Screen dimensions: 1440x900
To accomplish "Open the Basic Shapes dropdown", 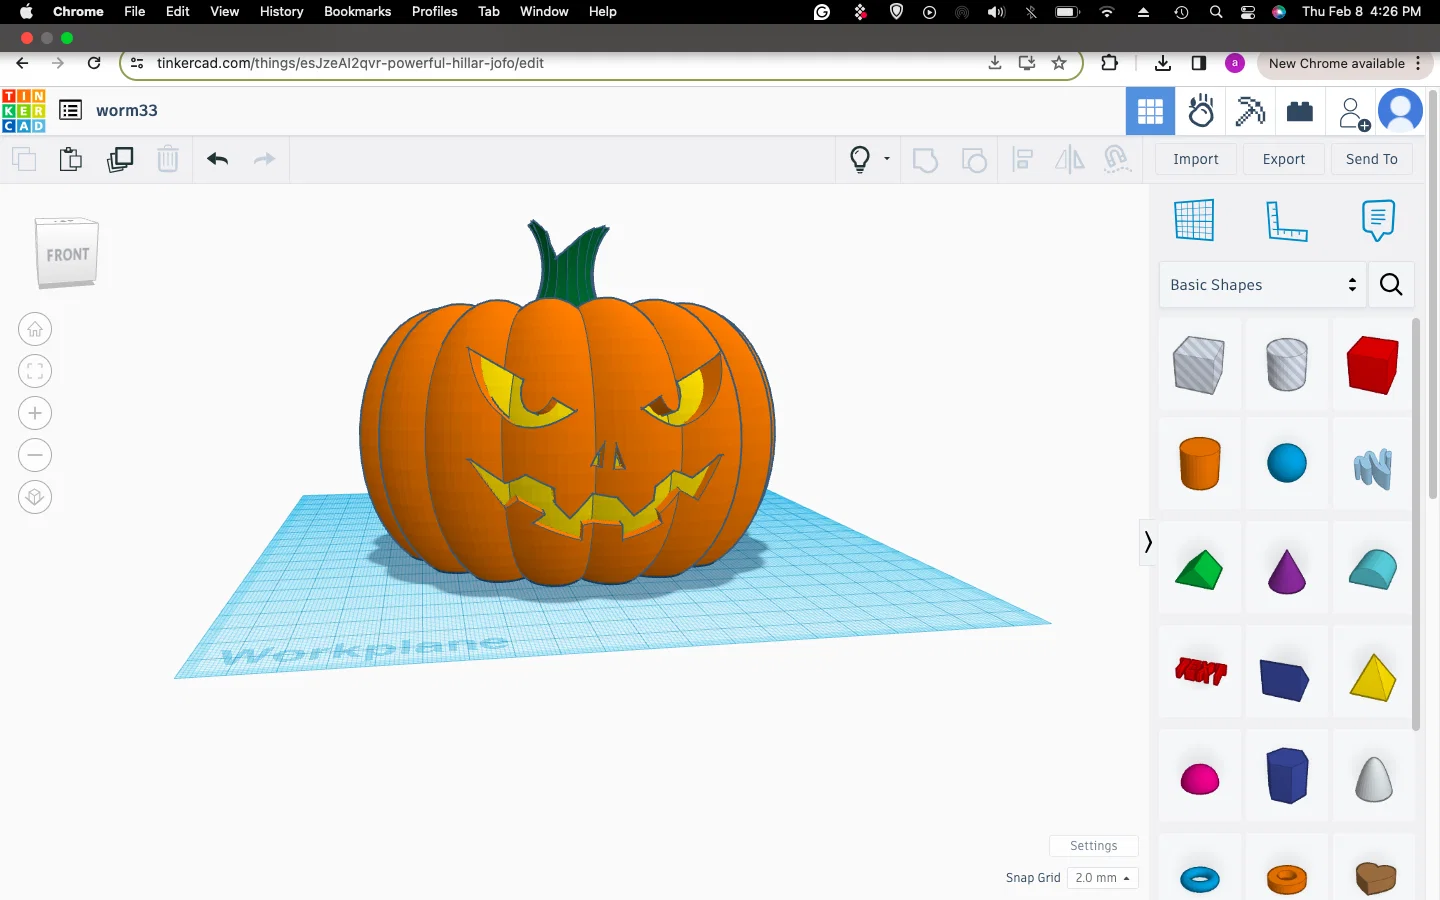I will click(x=1263, y=285).
